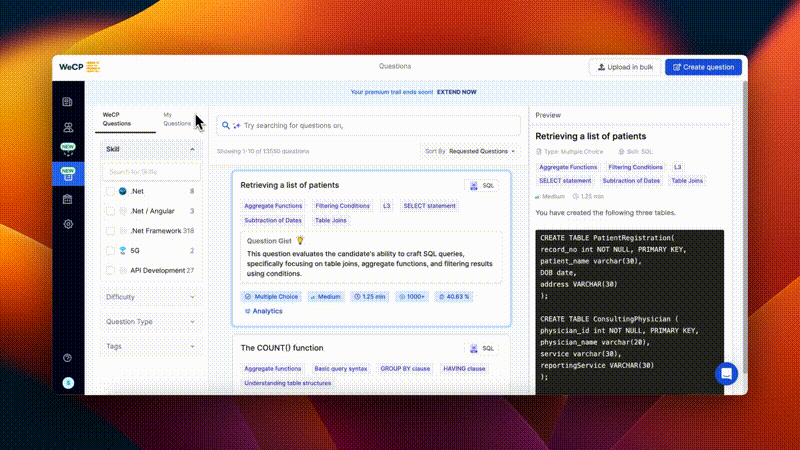Click GROUP BY clause tag
The height and width of the screenshot is (450, 800).
pyautogui.click(x=405, y=369)
